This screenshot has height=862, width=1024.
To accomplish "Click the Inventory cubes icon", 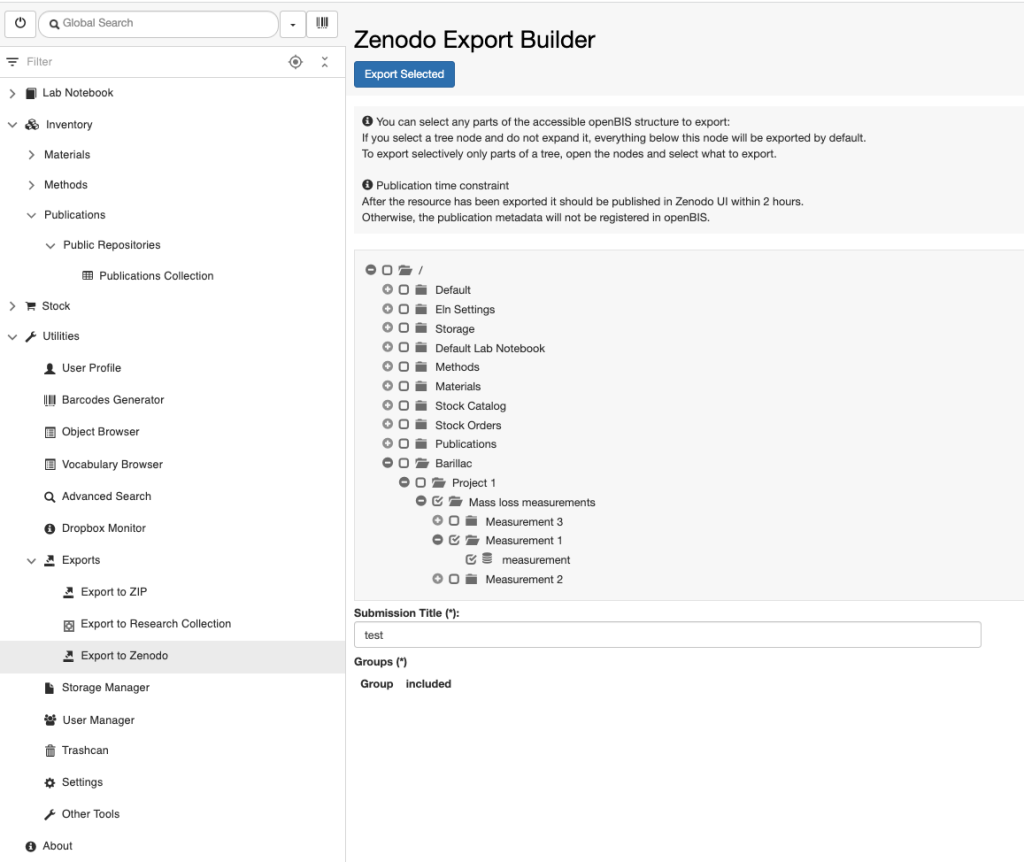I will coord(32,125).
